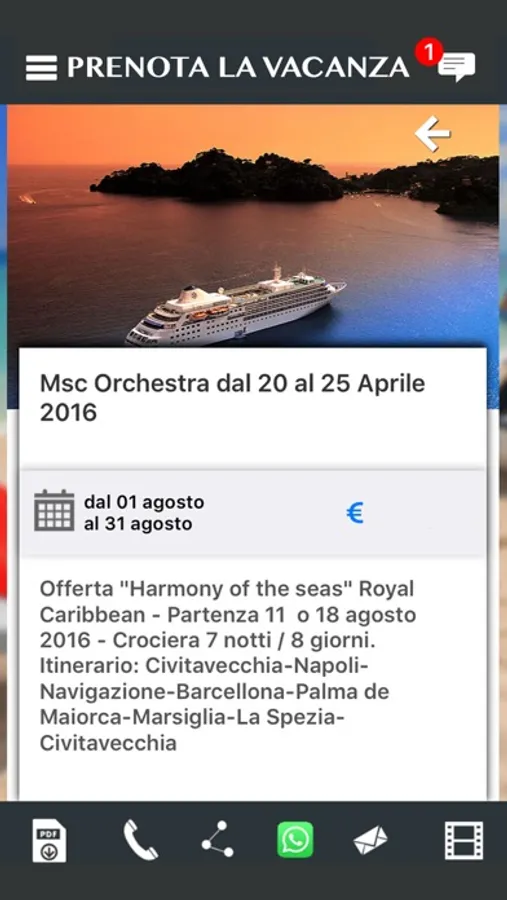Select the Msc Orchestra offer title
Viewport: 507px width, 900px height.
coord(233,398)
